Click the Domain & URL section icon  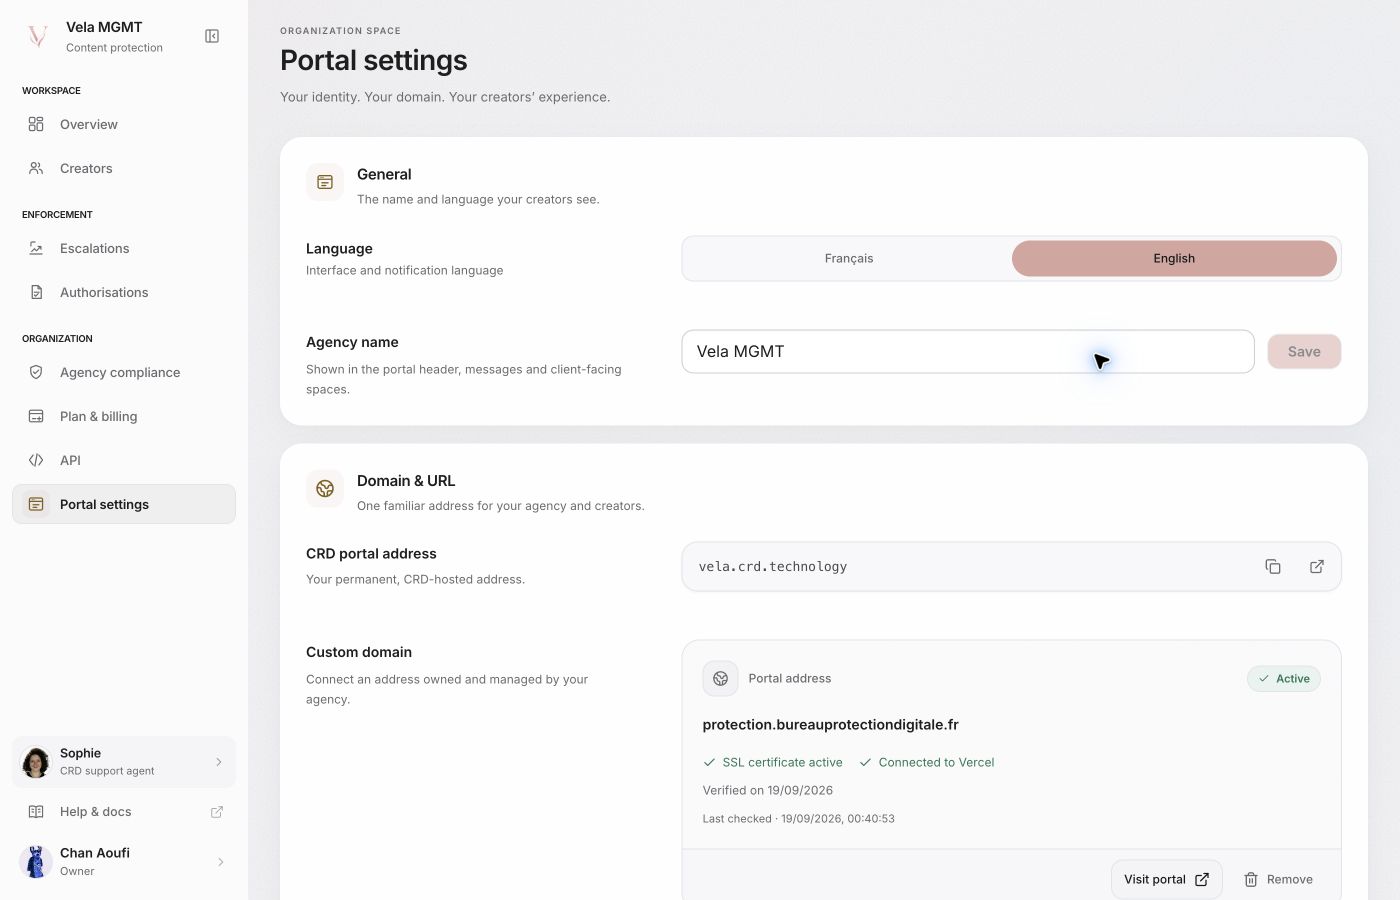tap(325, 489)
